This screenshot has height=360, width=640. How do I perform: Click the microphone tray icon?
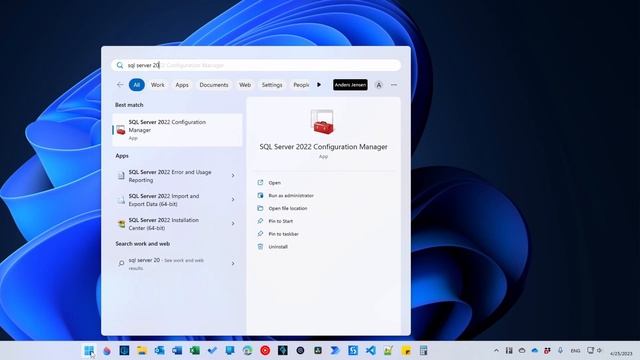(x=560, y=350)
